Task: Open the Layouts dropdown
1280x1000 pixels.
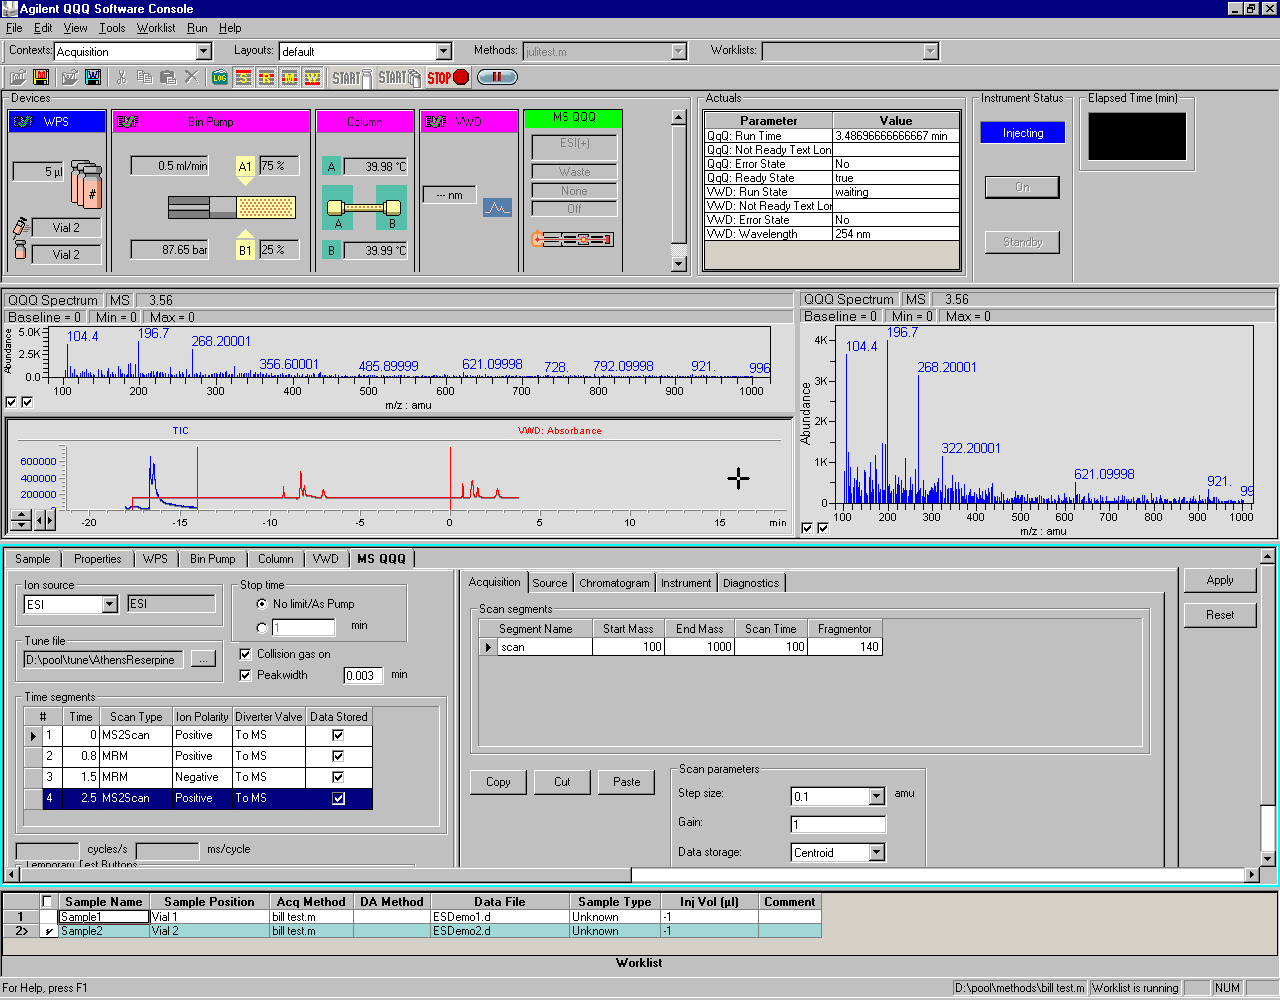Action: (x=444, y=51)
